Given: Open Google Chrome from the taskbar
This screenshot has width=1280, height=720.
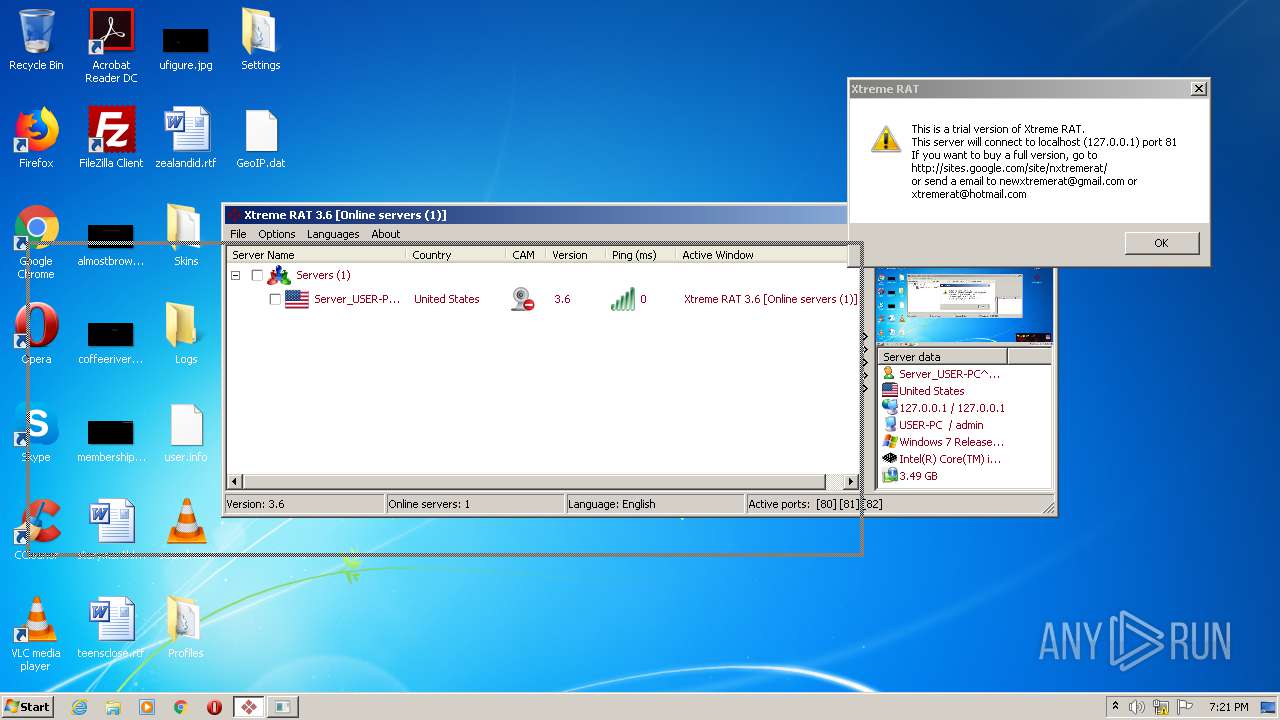Looking at the screenshot, I should pyautogui.click(x=181, y=707).
